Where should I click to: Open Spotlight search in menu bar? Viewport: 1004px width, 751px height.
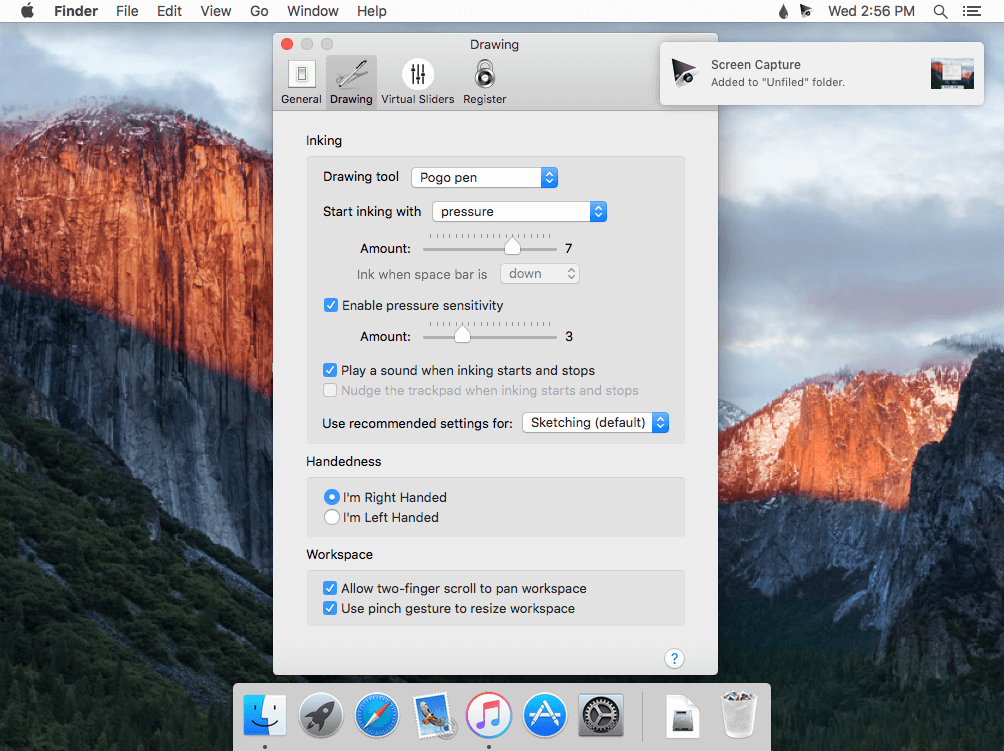(940, 11)
